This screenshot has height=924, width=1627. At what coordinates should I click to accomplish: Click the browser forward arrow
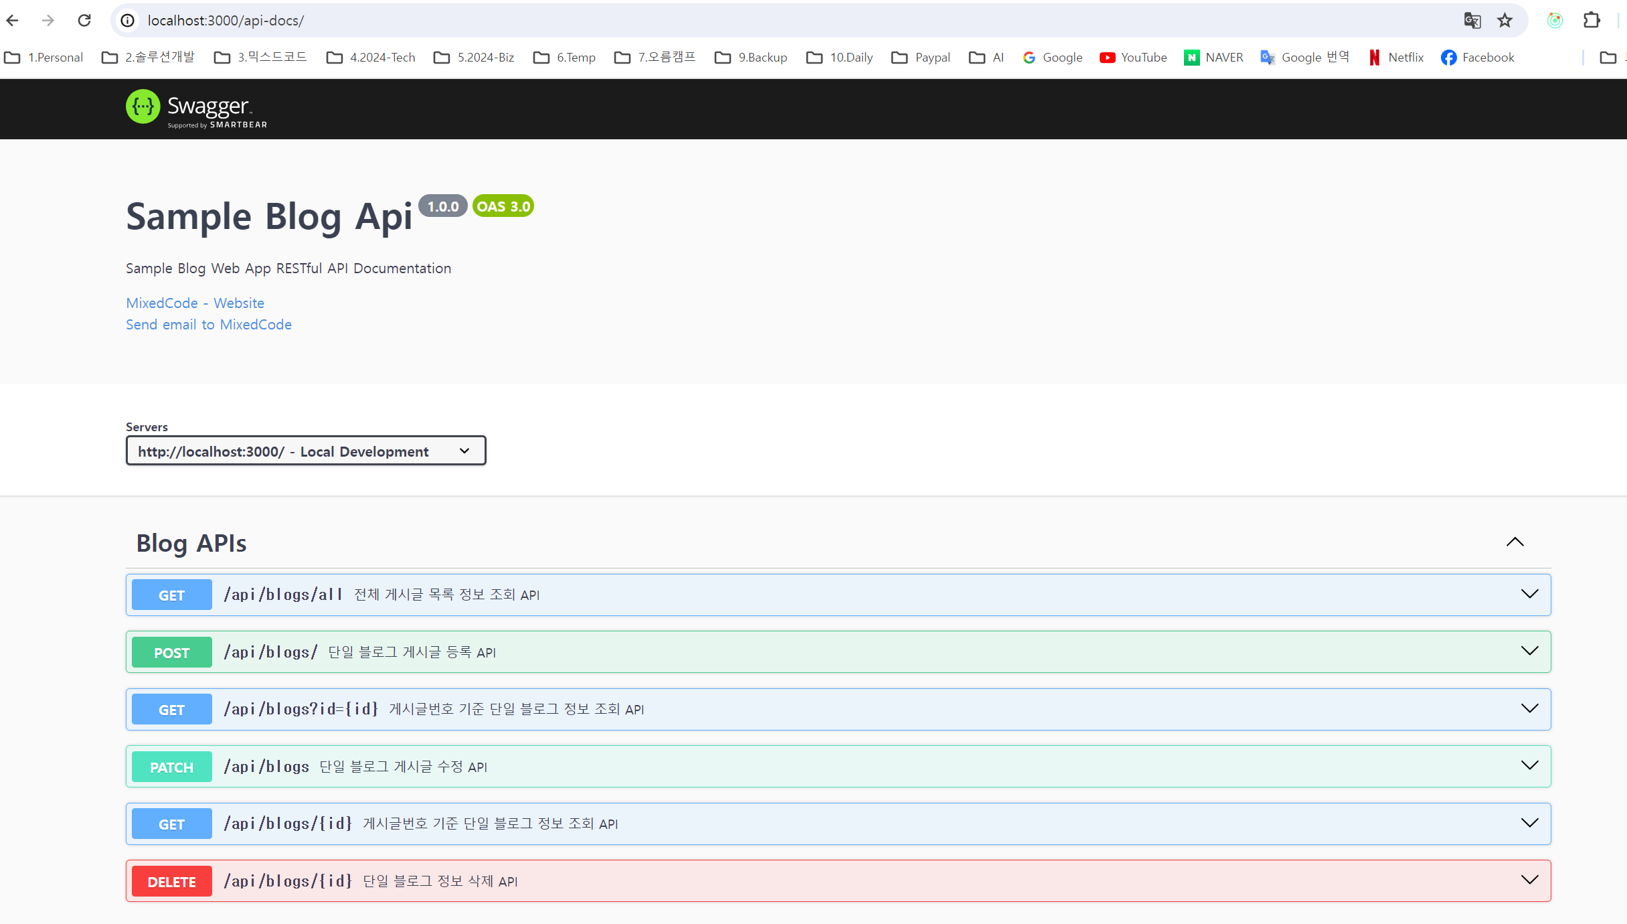pos(48,20)
